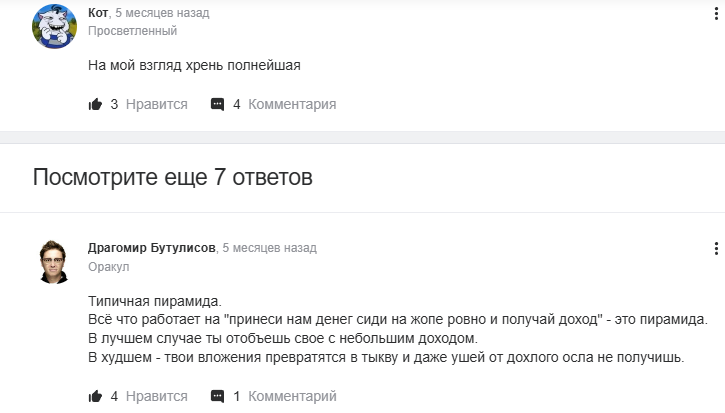Open the username link "Кот"

click(98, 13)
